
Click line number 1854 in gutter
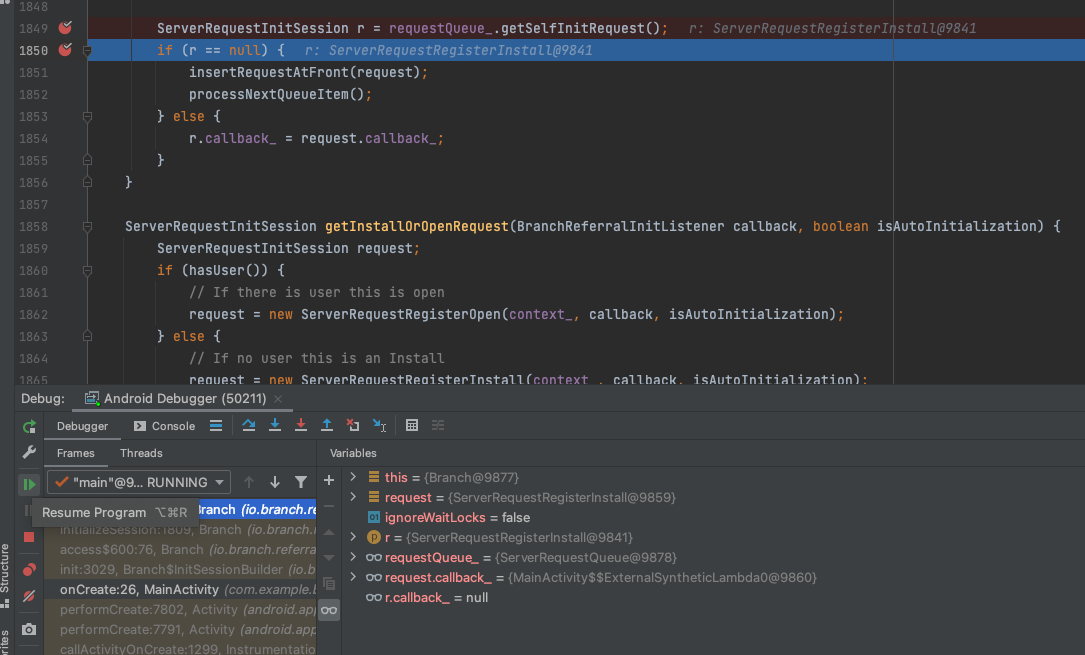[x=33, y=138]
